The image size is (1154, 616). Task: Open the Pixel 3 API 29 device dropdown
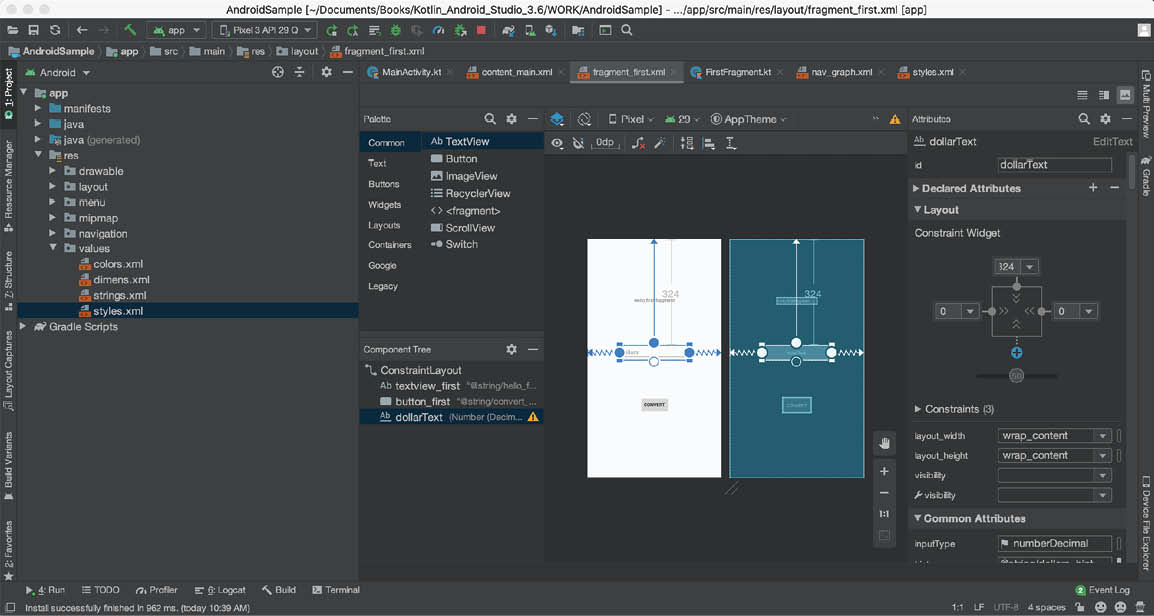[264, 30]
